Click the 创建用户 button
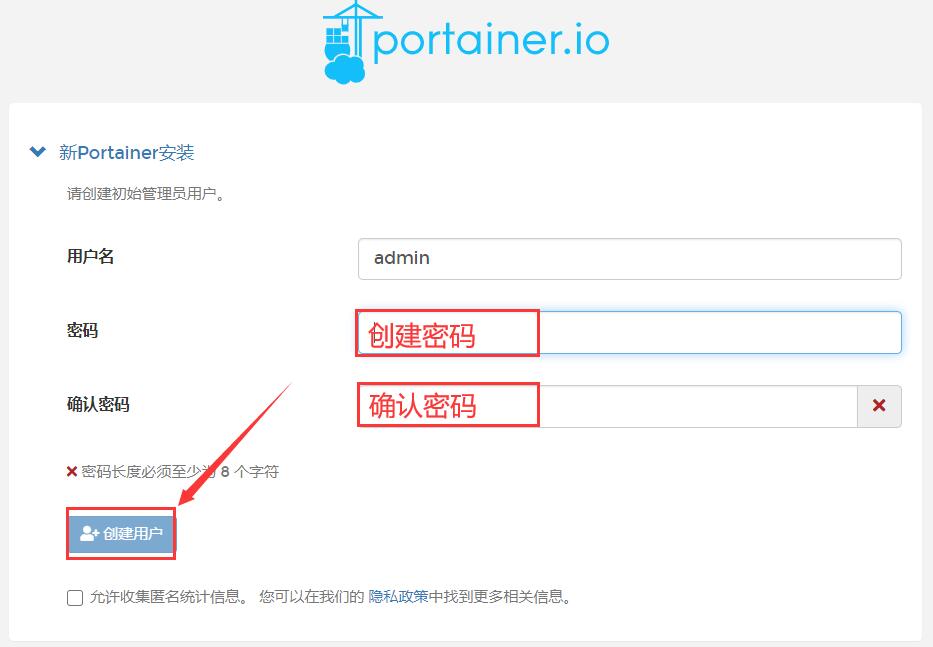 [121, 533]
